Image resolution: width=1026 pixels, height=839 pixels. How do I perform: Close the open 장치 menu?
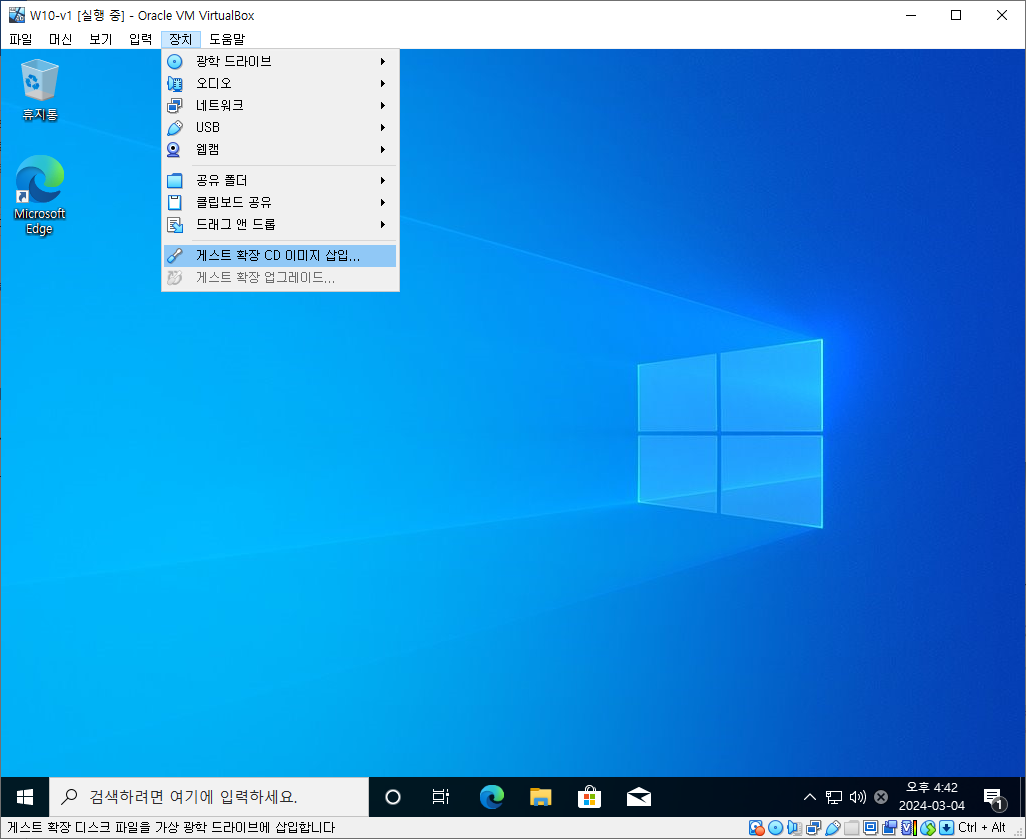(181, 39)
